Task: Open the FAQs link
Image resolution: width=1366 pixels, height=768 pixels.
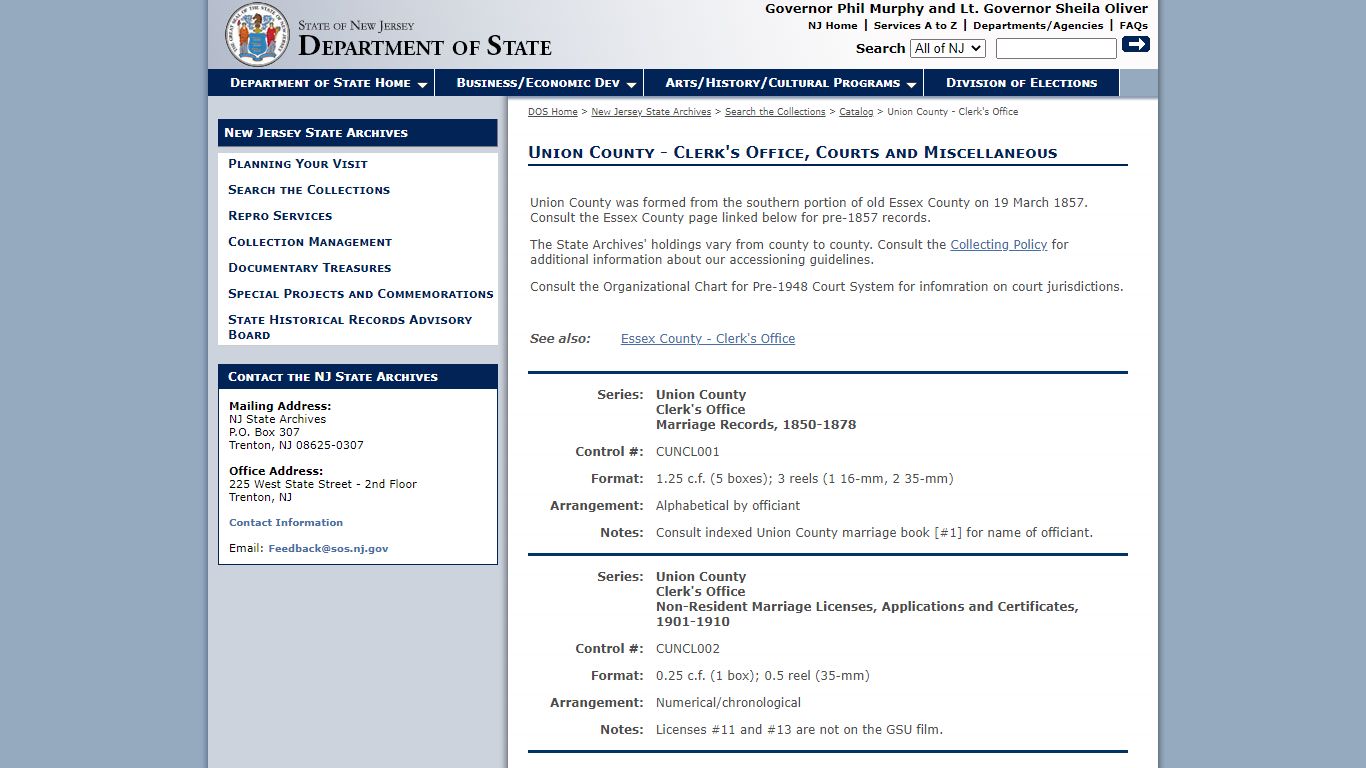Action: point(1134,26)
